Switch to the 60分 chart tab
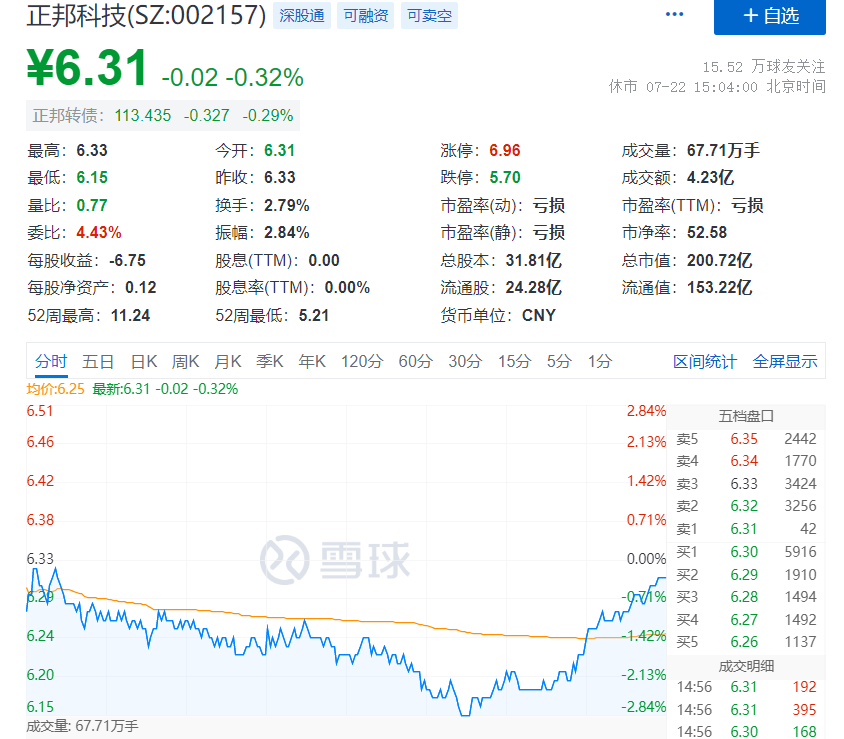The height and width of the screenshot is (739, 844). [x=416, y=361]
